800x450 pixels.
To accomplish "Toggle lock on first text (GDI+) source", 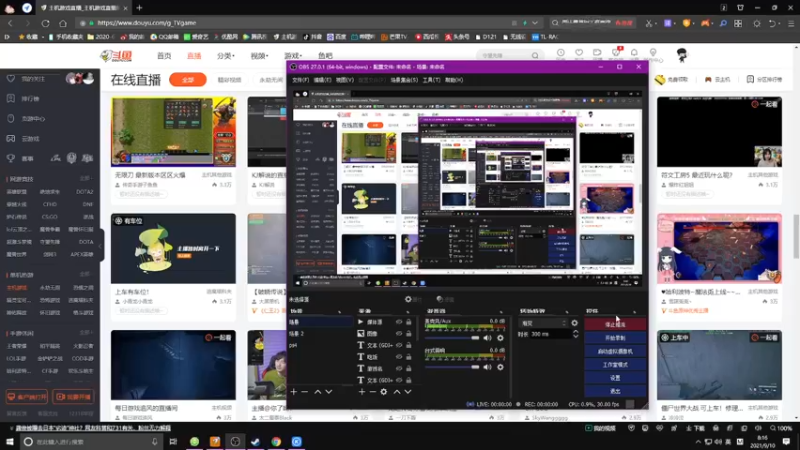I will tap(408, 345).
